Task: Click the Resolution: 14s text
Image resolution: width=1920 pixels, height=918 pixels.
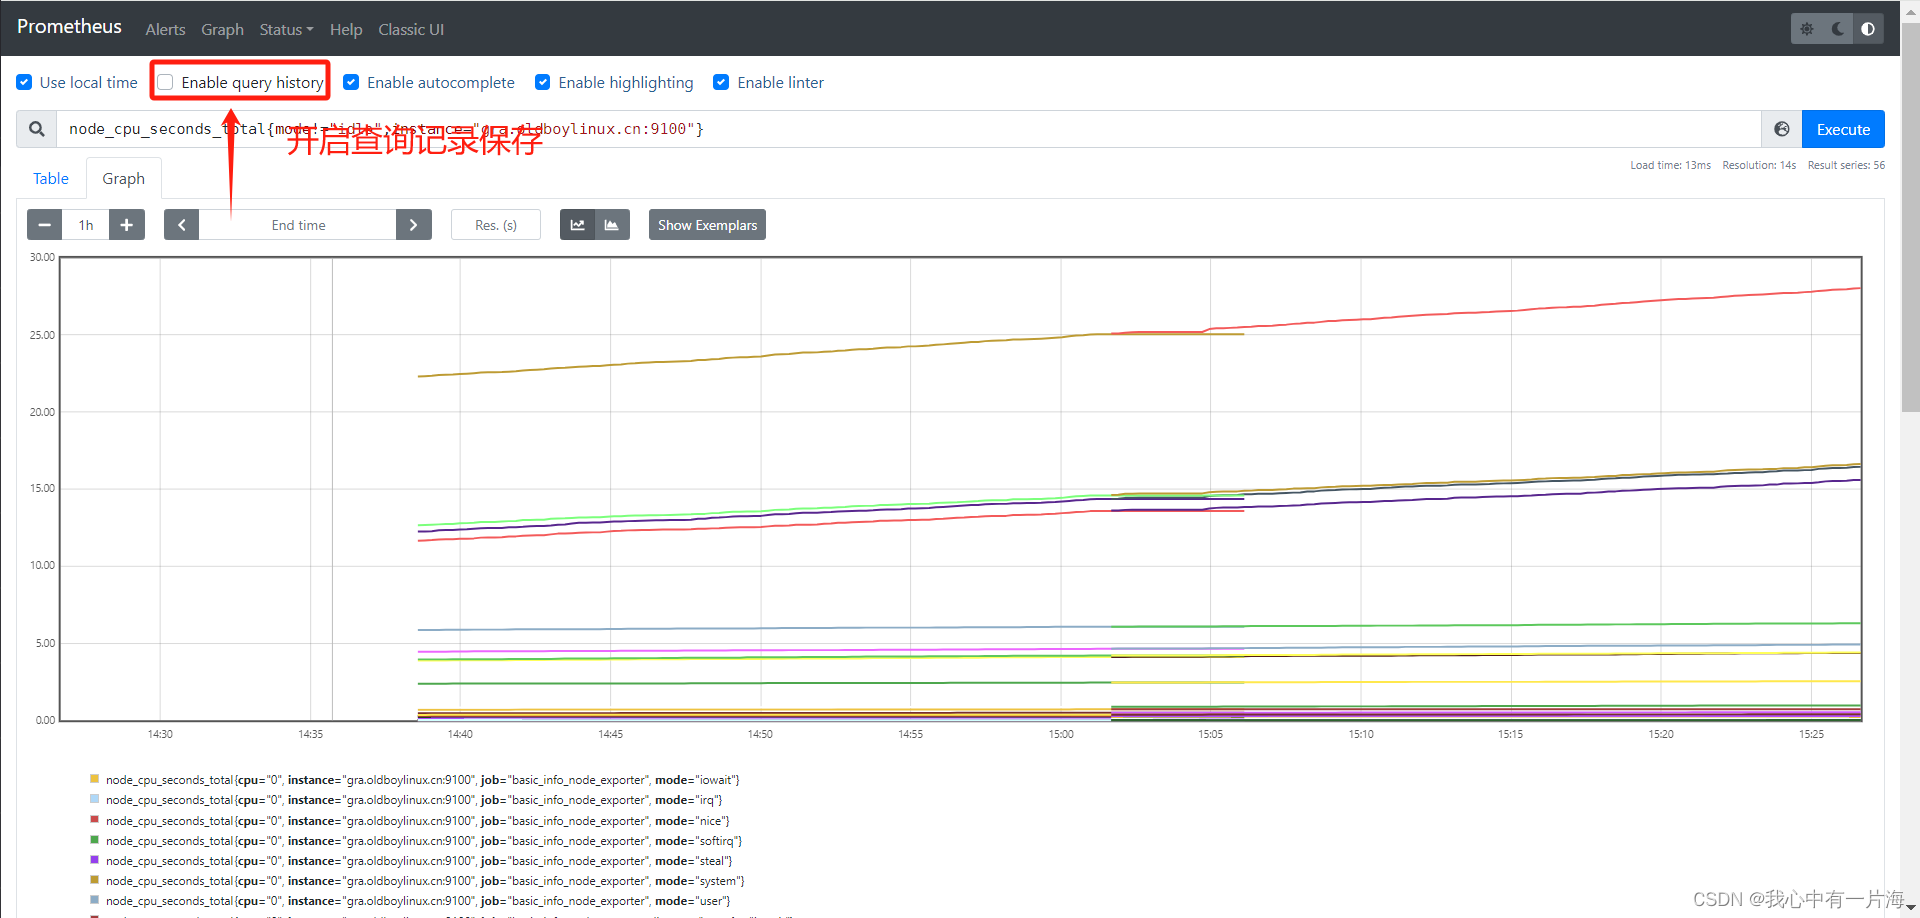Action: click(1759, 165)
